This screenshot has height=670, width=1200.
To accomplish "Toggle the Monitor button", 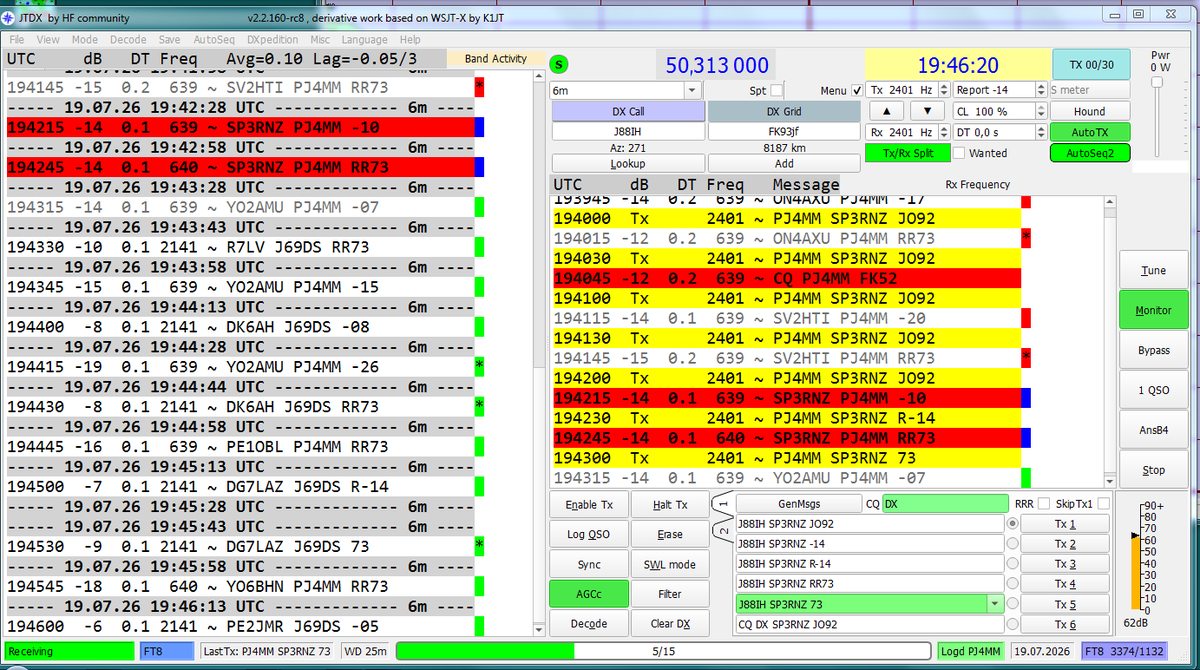I will click(1153, 310).
